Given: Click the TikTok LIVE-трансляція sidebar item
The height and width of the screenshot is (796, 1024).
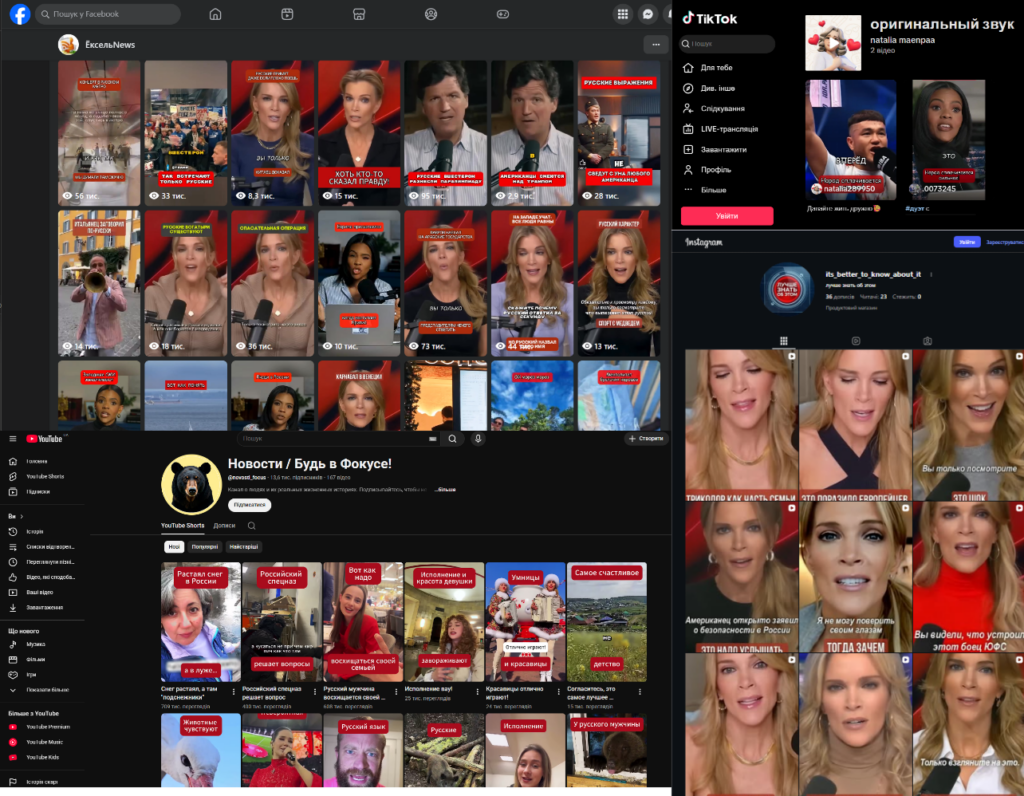Looking at the screenshot, I should coord(728,129).
